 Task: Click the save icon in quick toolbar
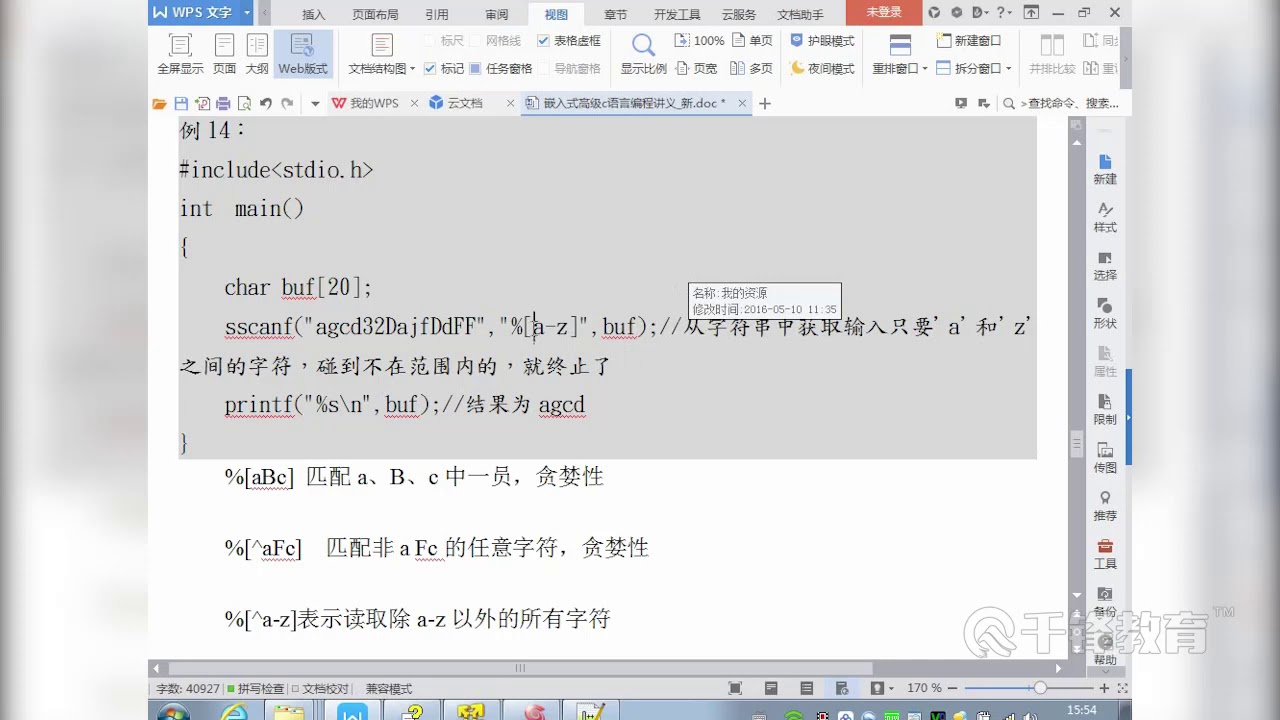(x=181, y=103)
